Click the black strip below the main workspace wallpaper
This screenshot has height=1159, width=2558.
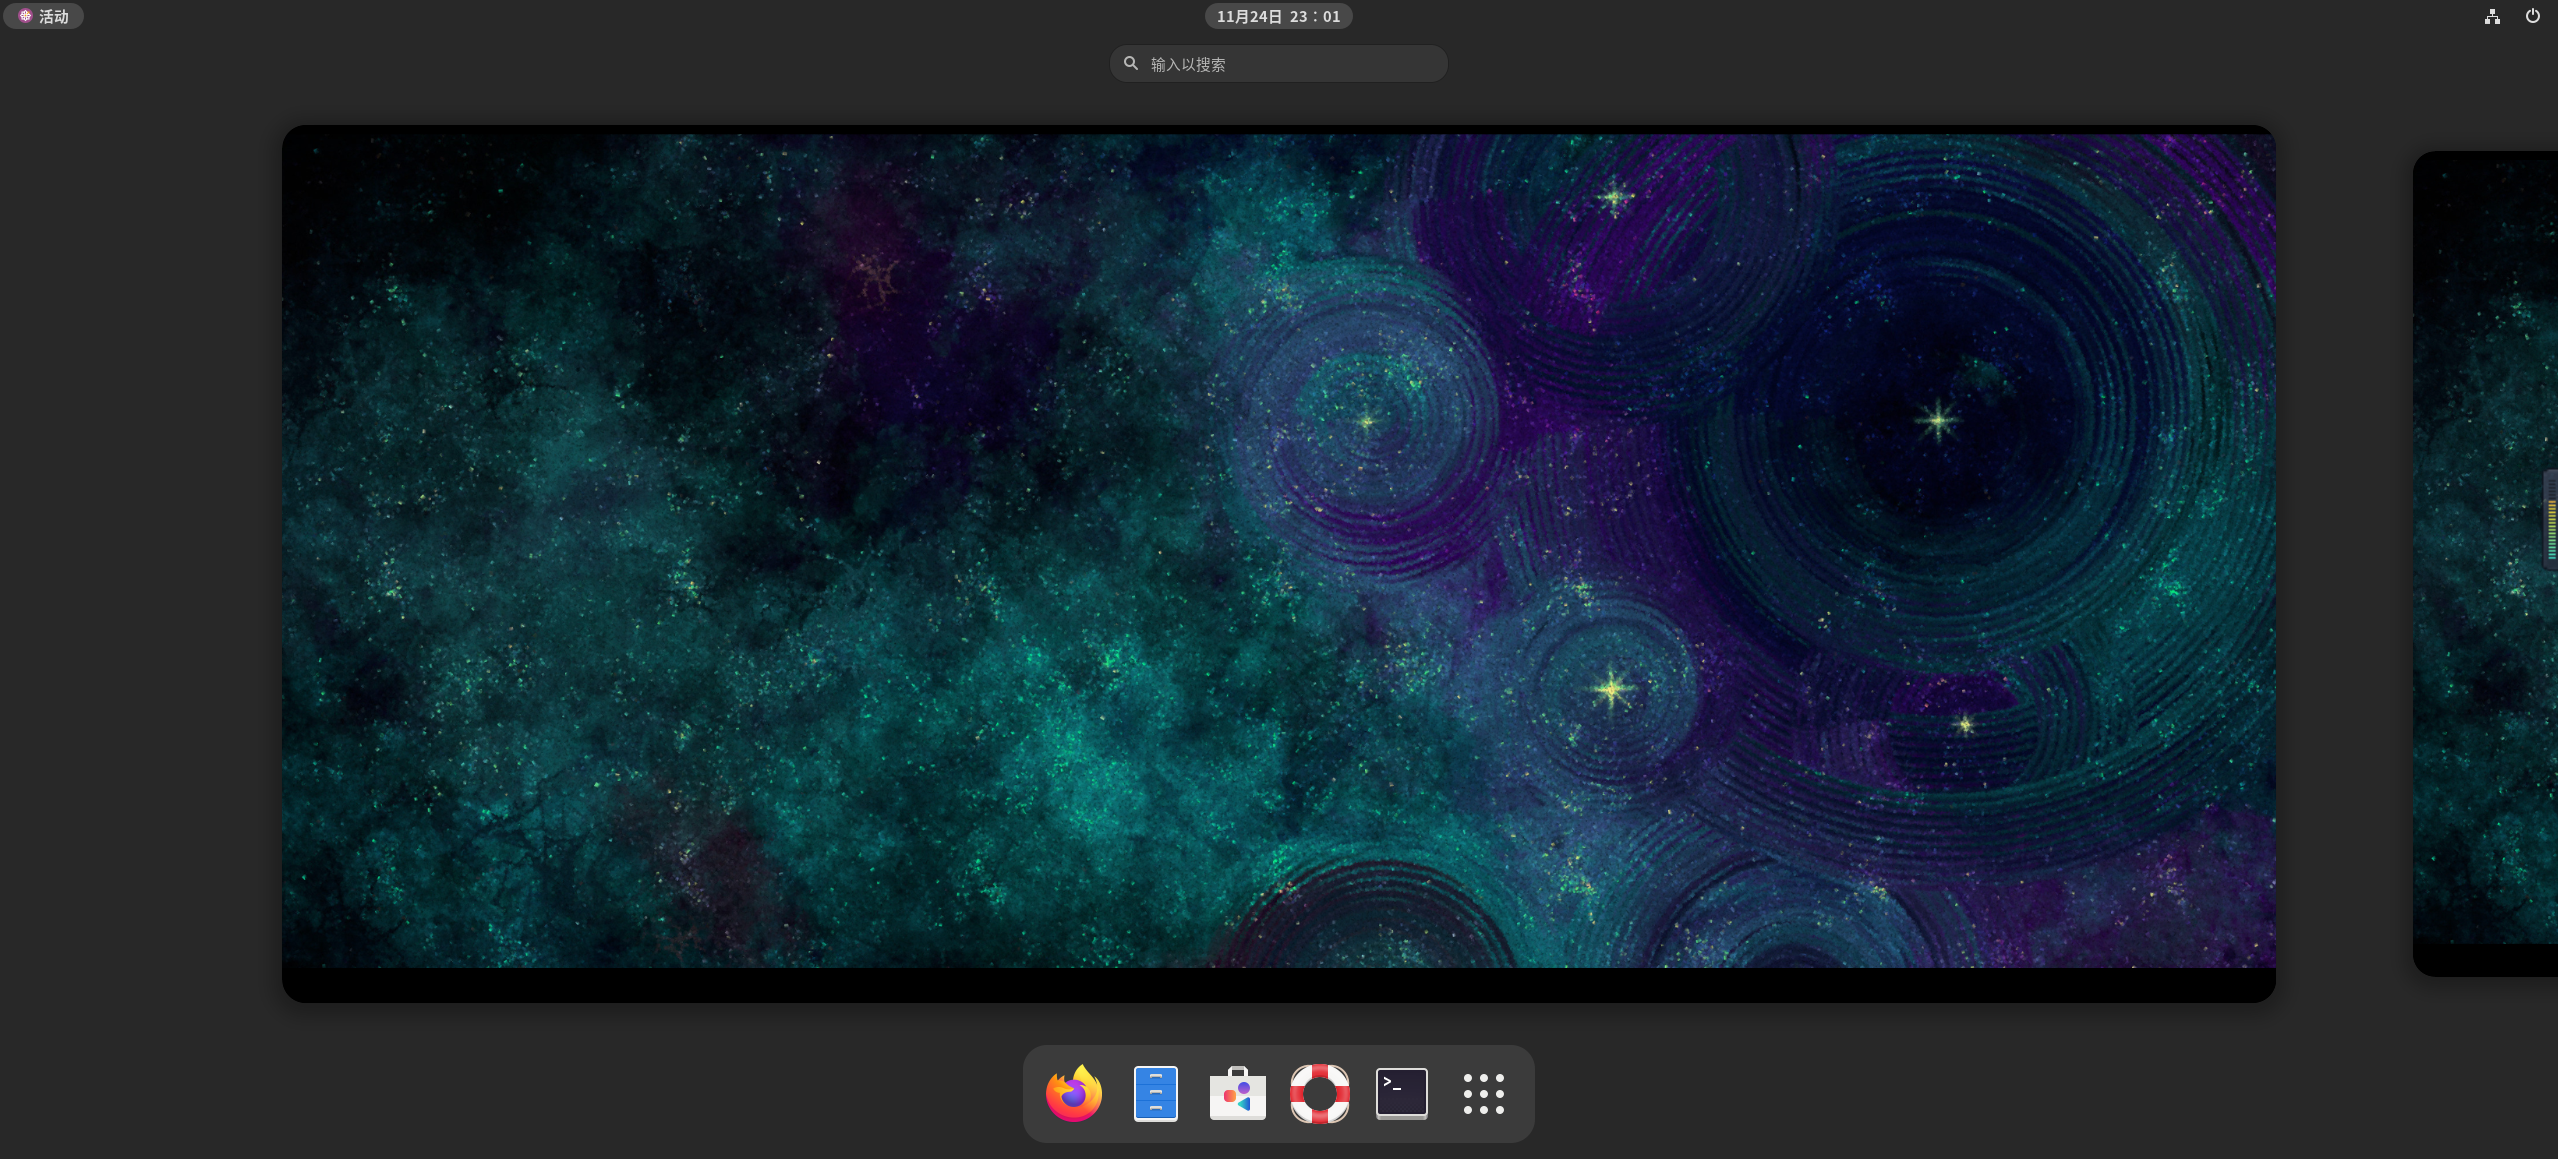[x=1278, y=985]
